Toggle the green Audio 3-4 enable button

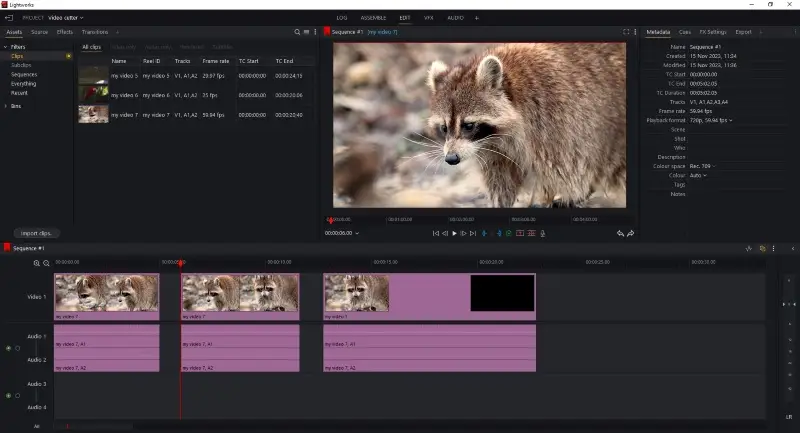8,395
